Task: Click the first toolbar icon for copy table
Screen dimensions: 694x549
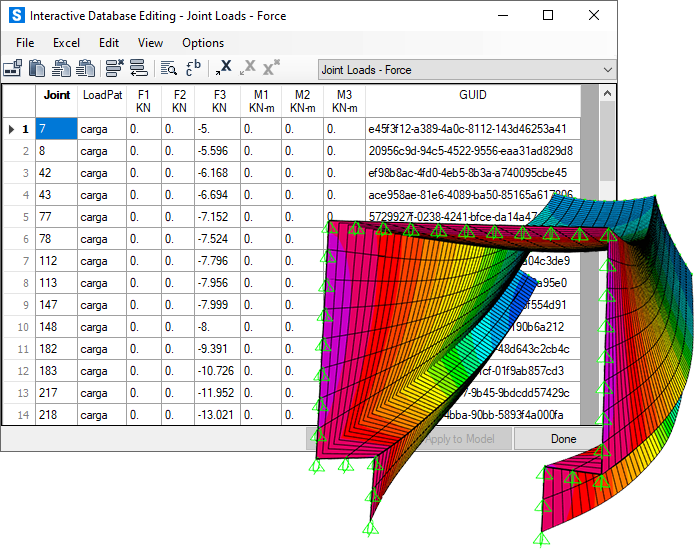Action: pyautogui.click(x=13, y=69)
